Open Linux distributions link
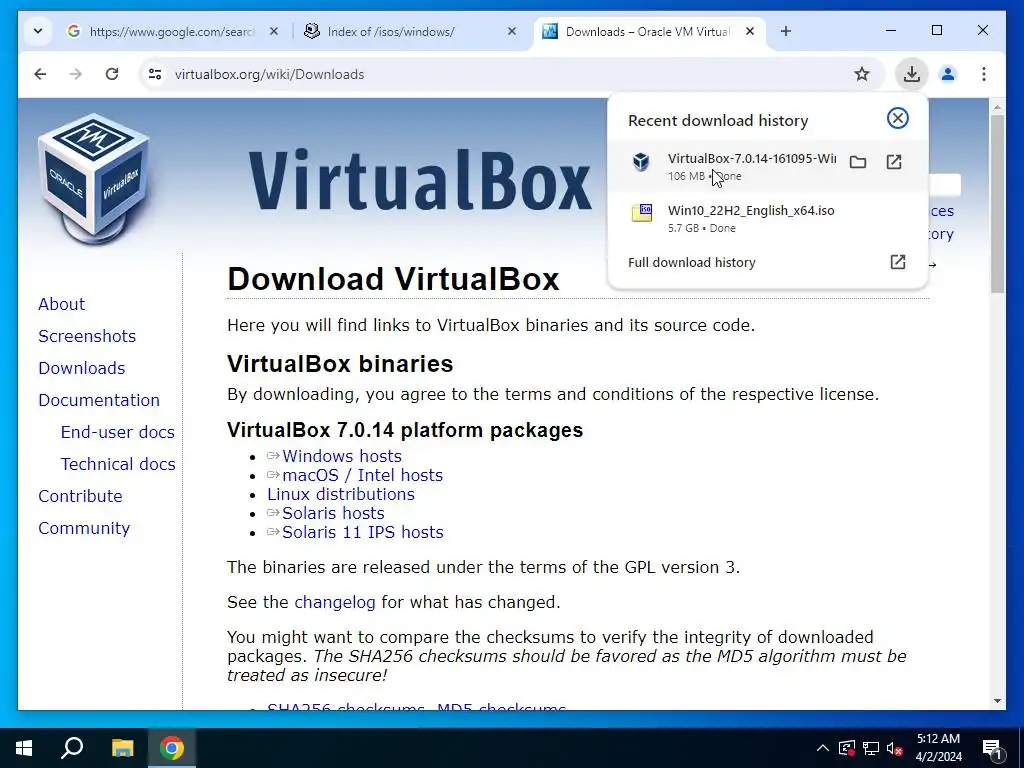This screenshot has width=1024, height=768. (340, 494)
